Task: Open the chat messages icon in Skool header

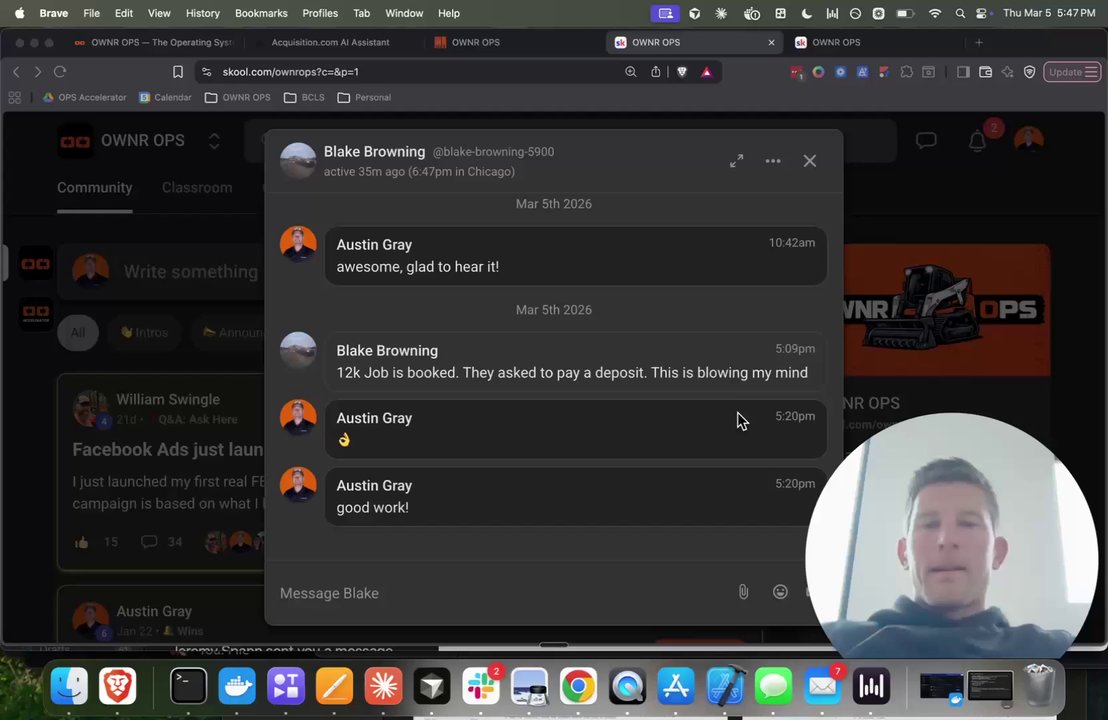Action: coord(926,140)
